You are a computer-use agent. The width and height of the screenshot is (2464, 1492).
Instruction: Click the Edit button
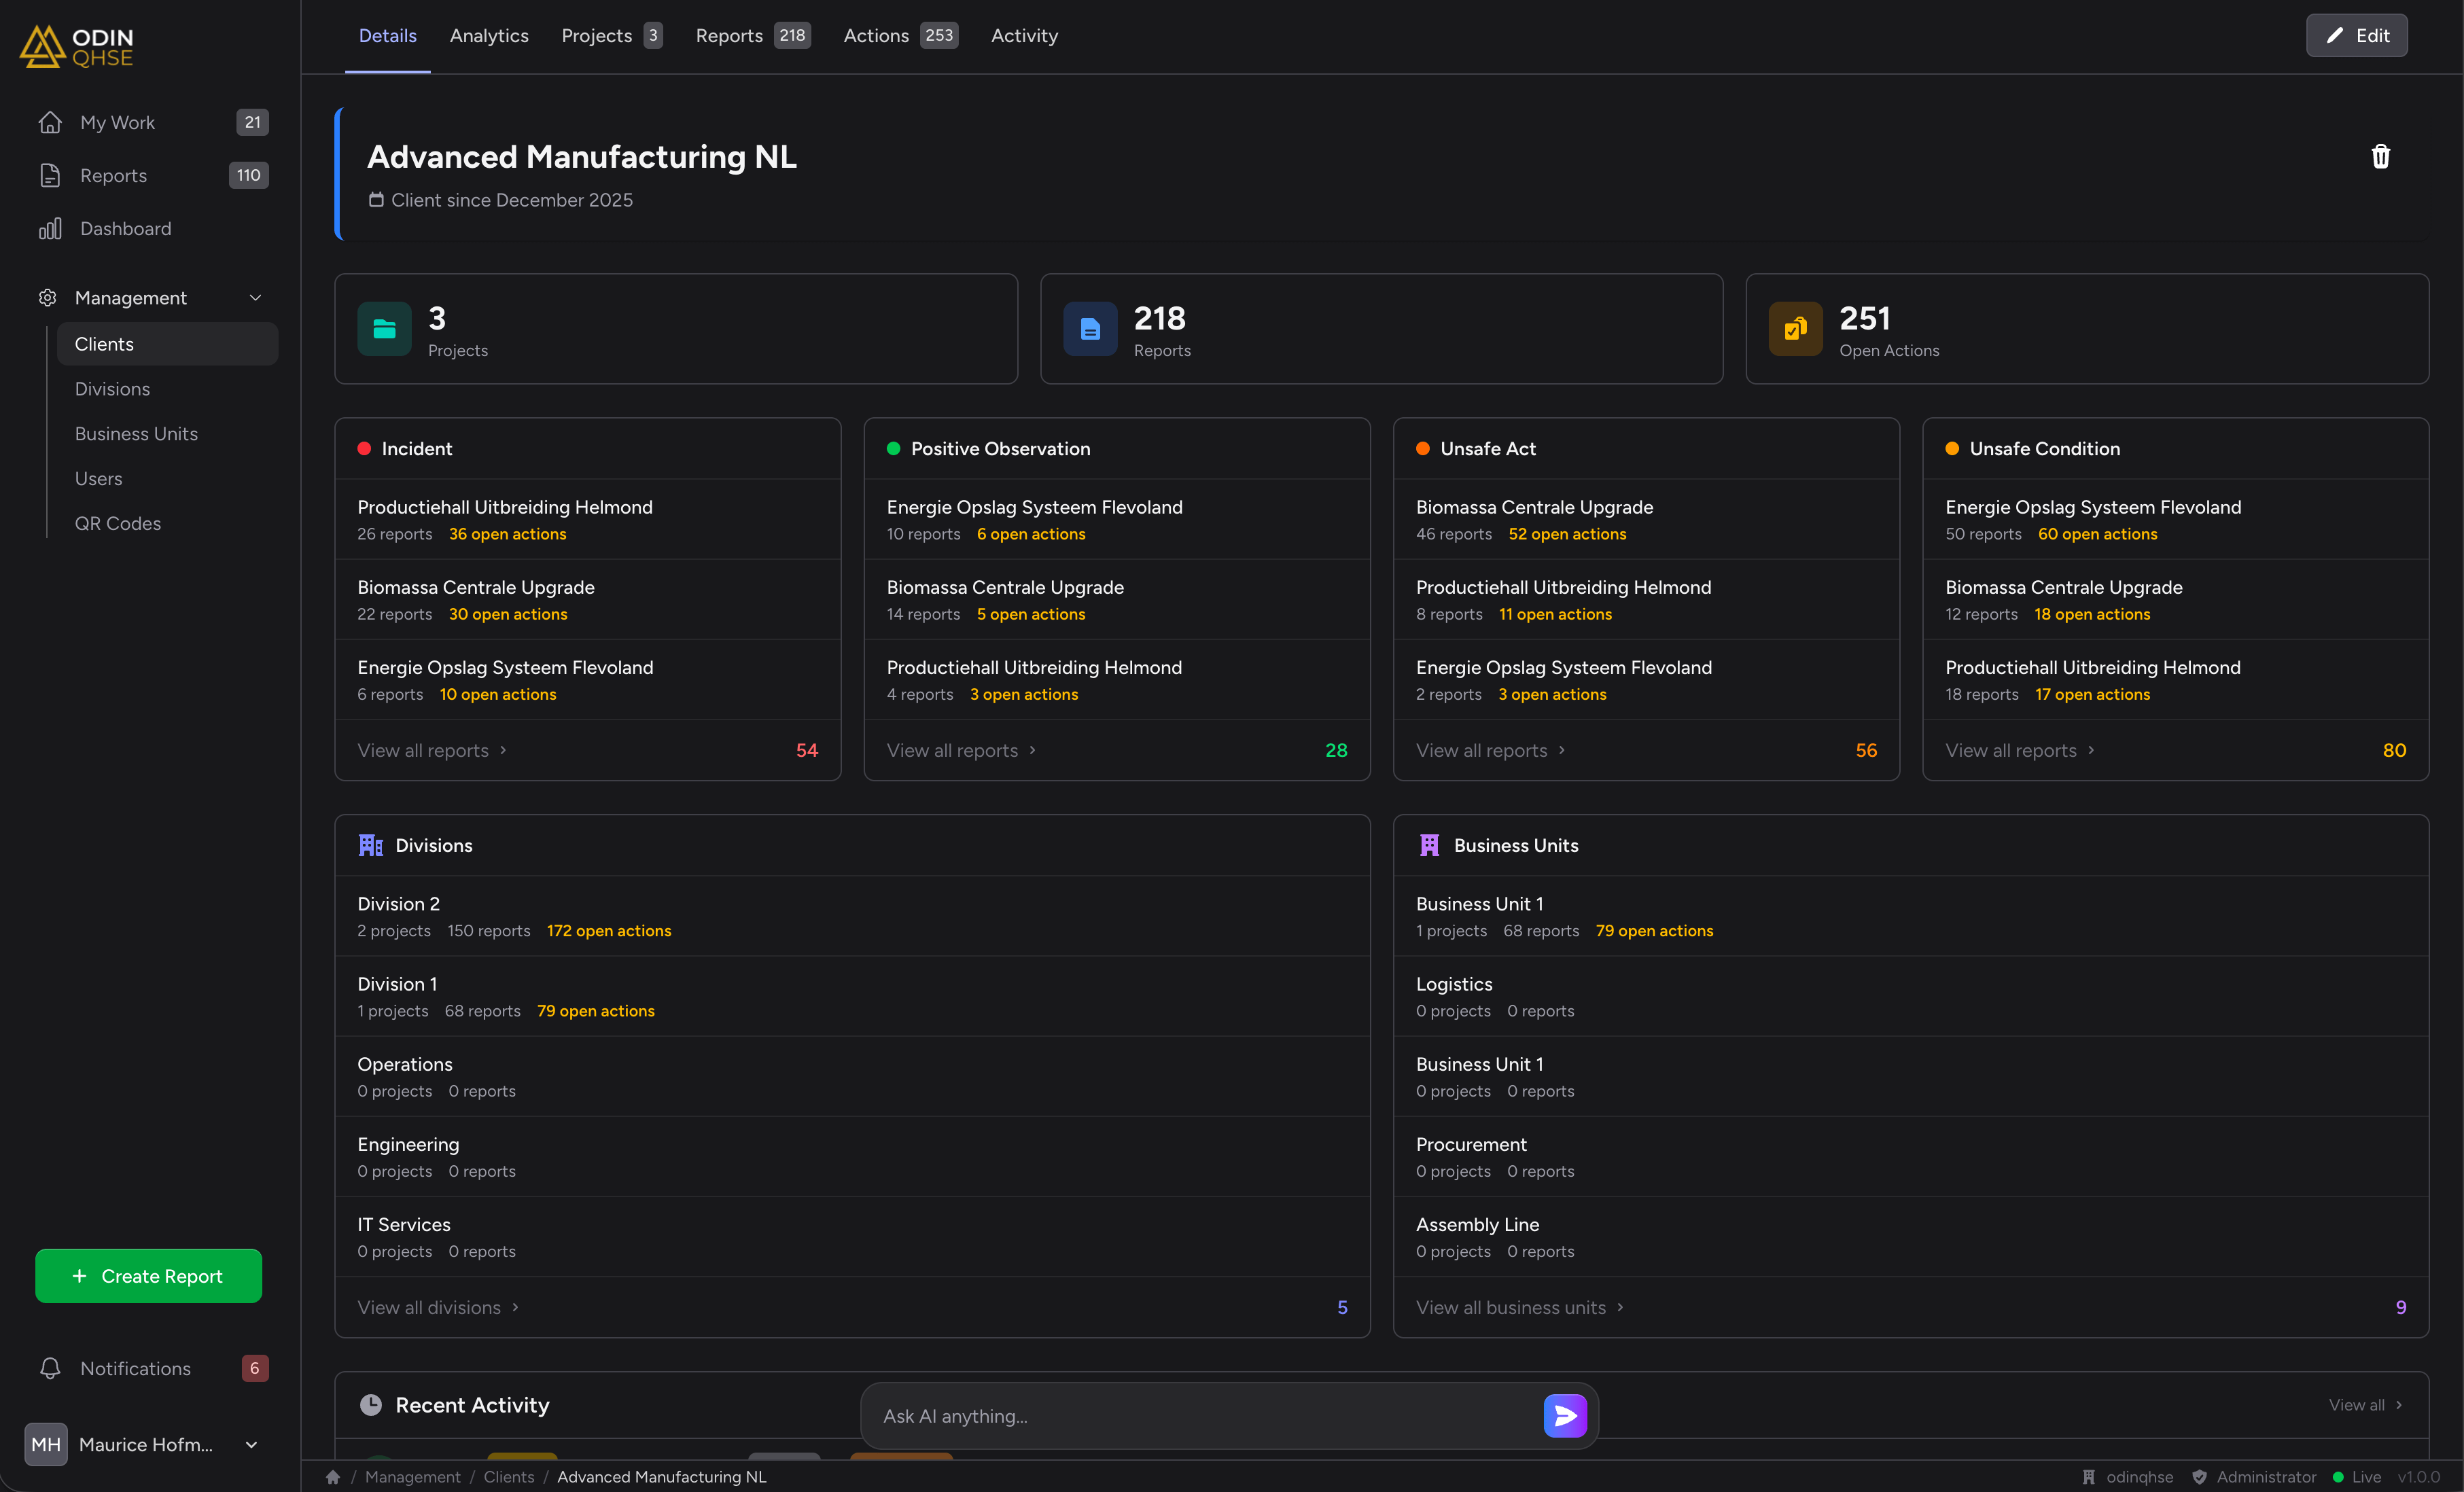2356,35
